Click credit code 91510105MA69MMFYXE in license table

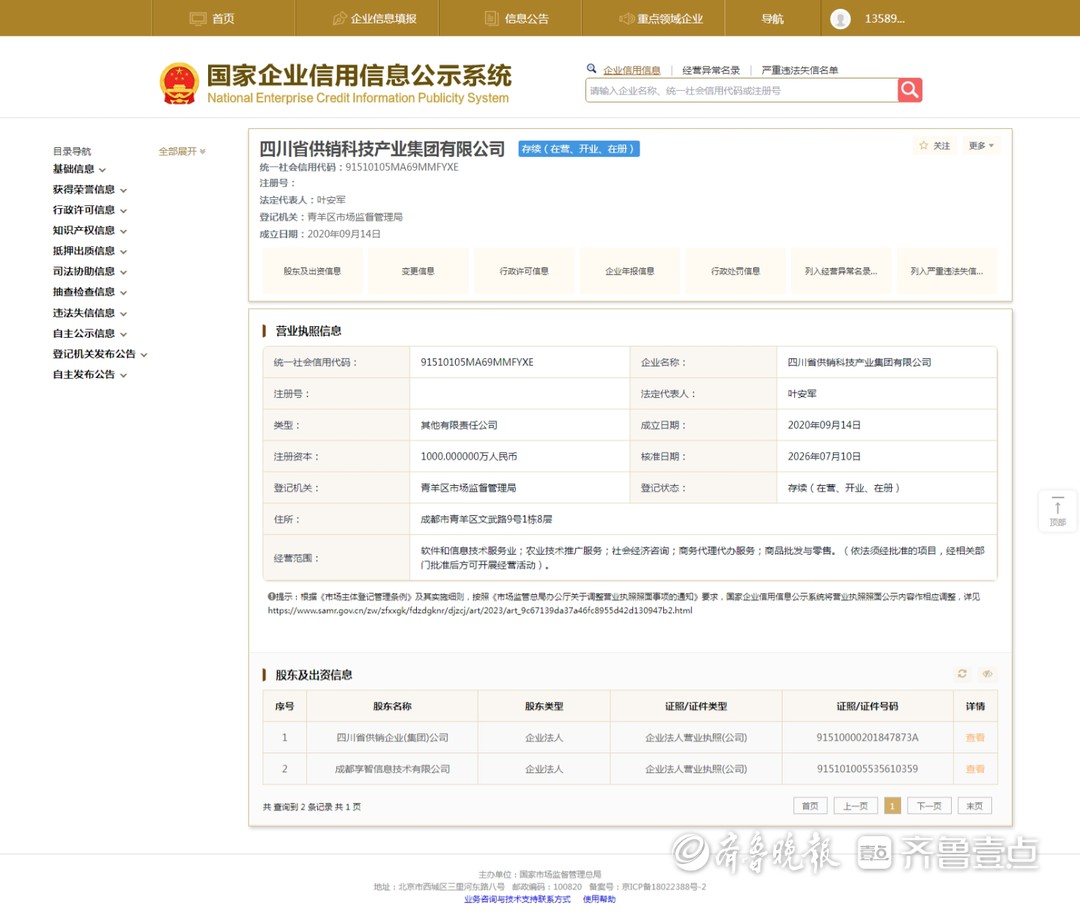(x=477, y=362)
